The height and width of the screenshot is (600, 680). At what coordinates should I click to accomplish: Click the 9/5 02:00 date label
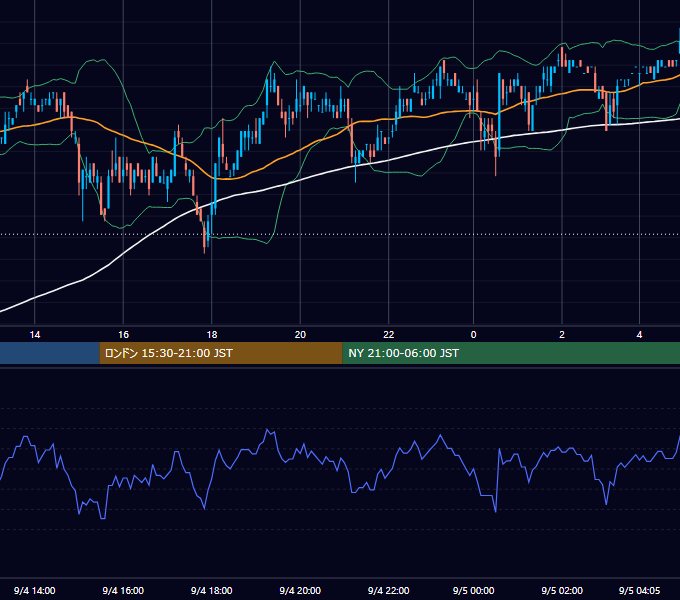pyautogui.click(x=562, y=590)
